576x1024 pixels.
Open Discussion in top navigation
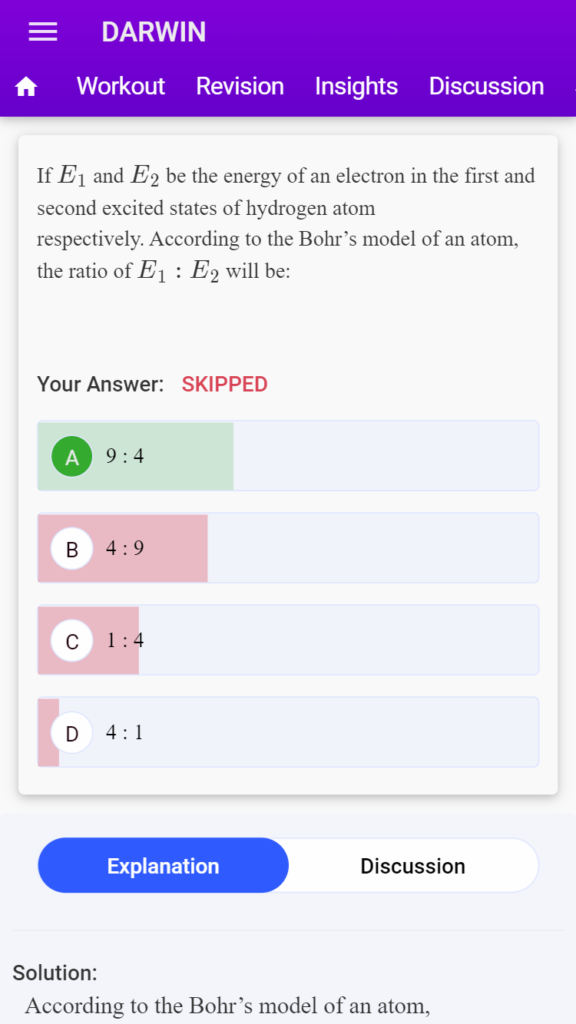click(486, 86)
